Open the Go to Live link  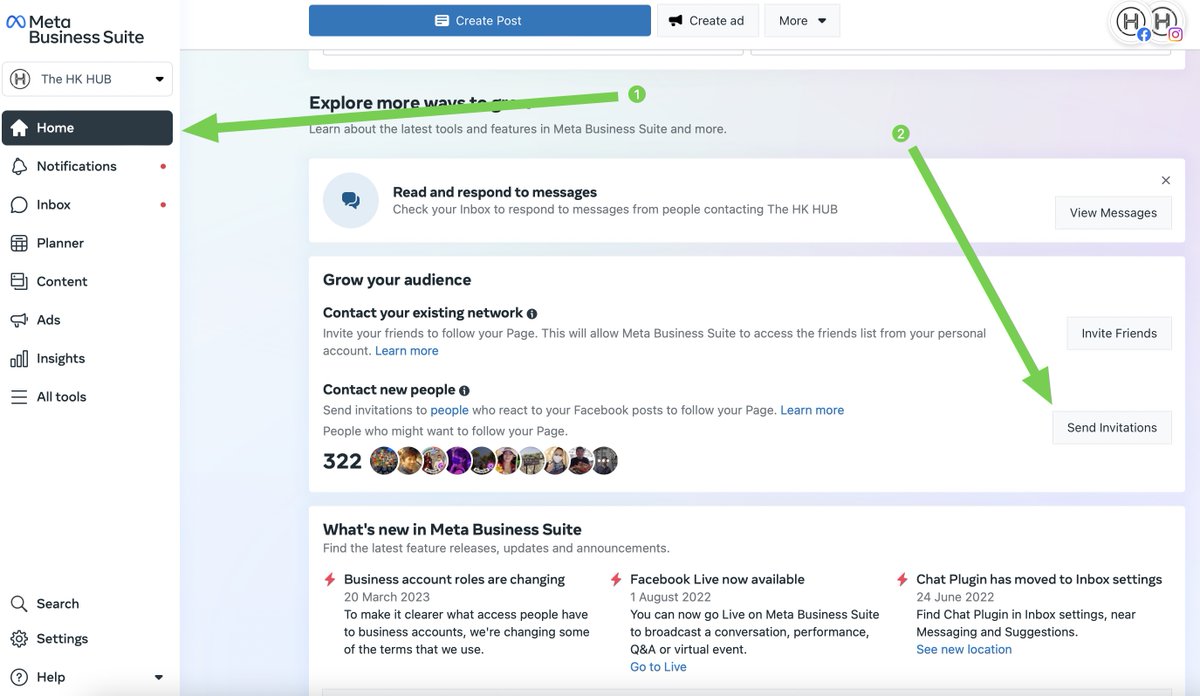[657, 666]
